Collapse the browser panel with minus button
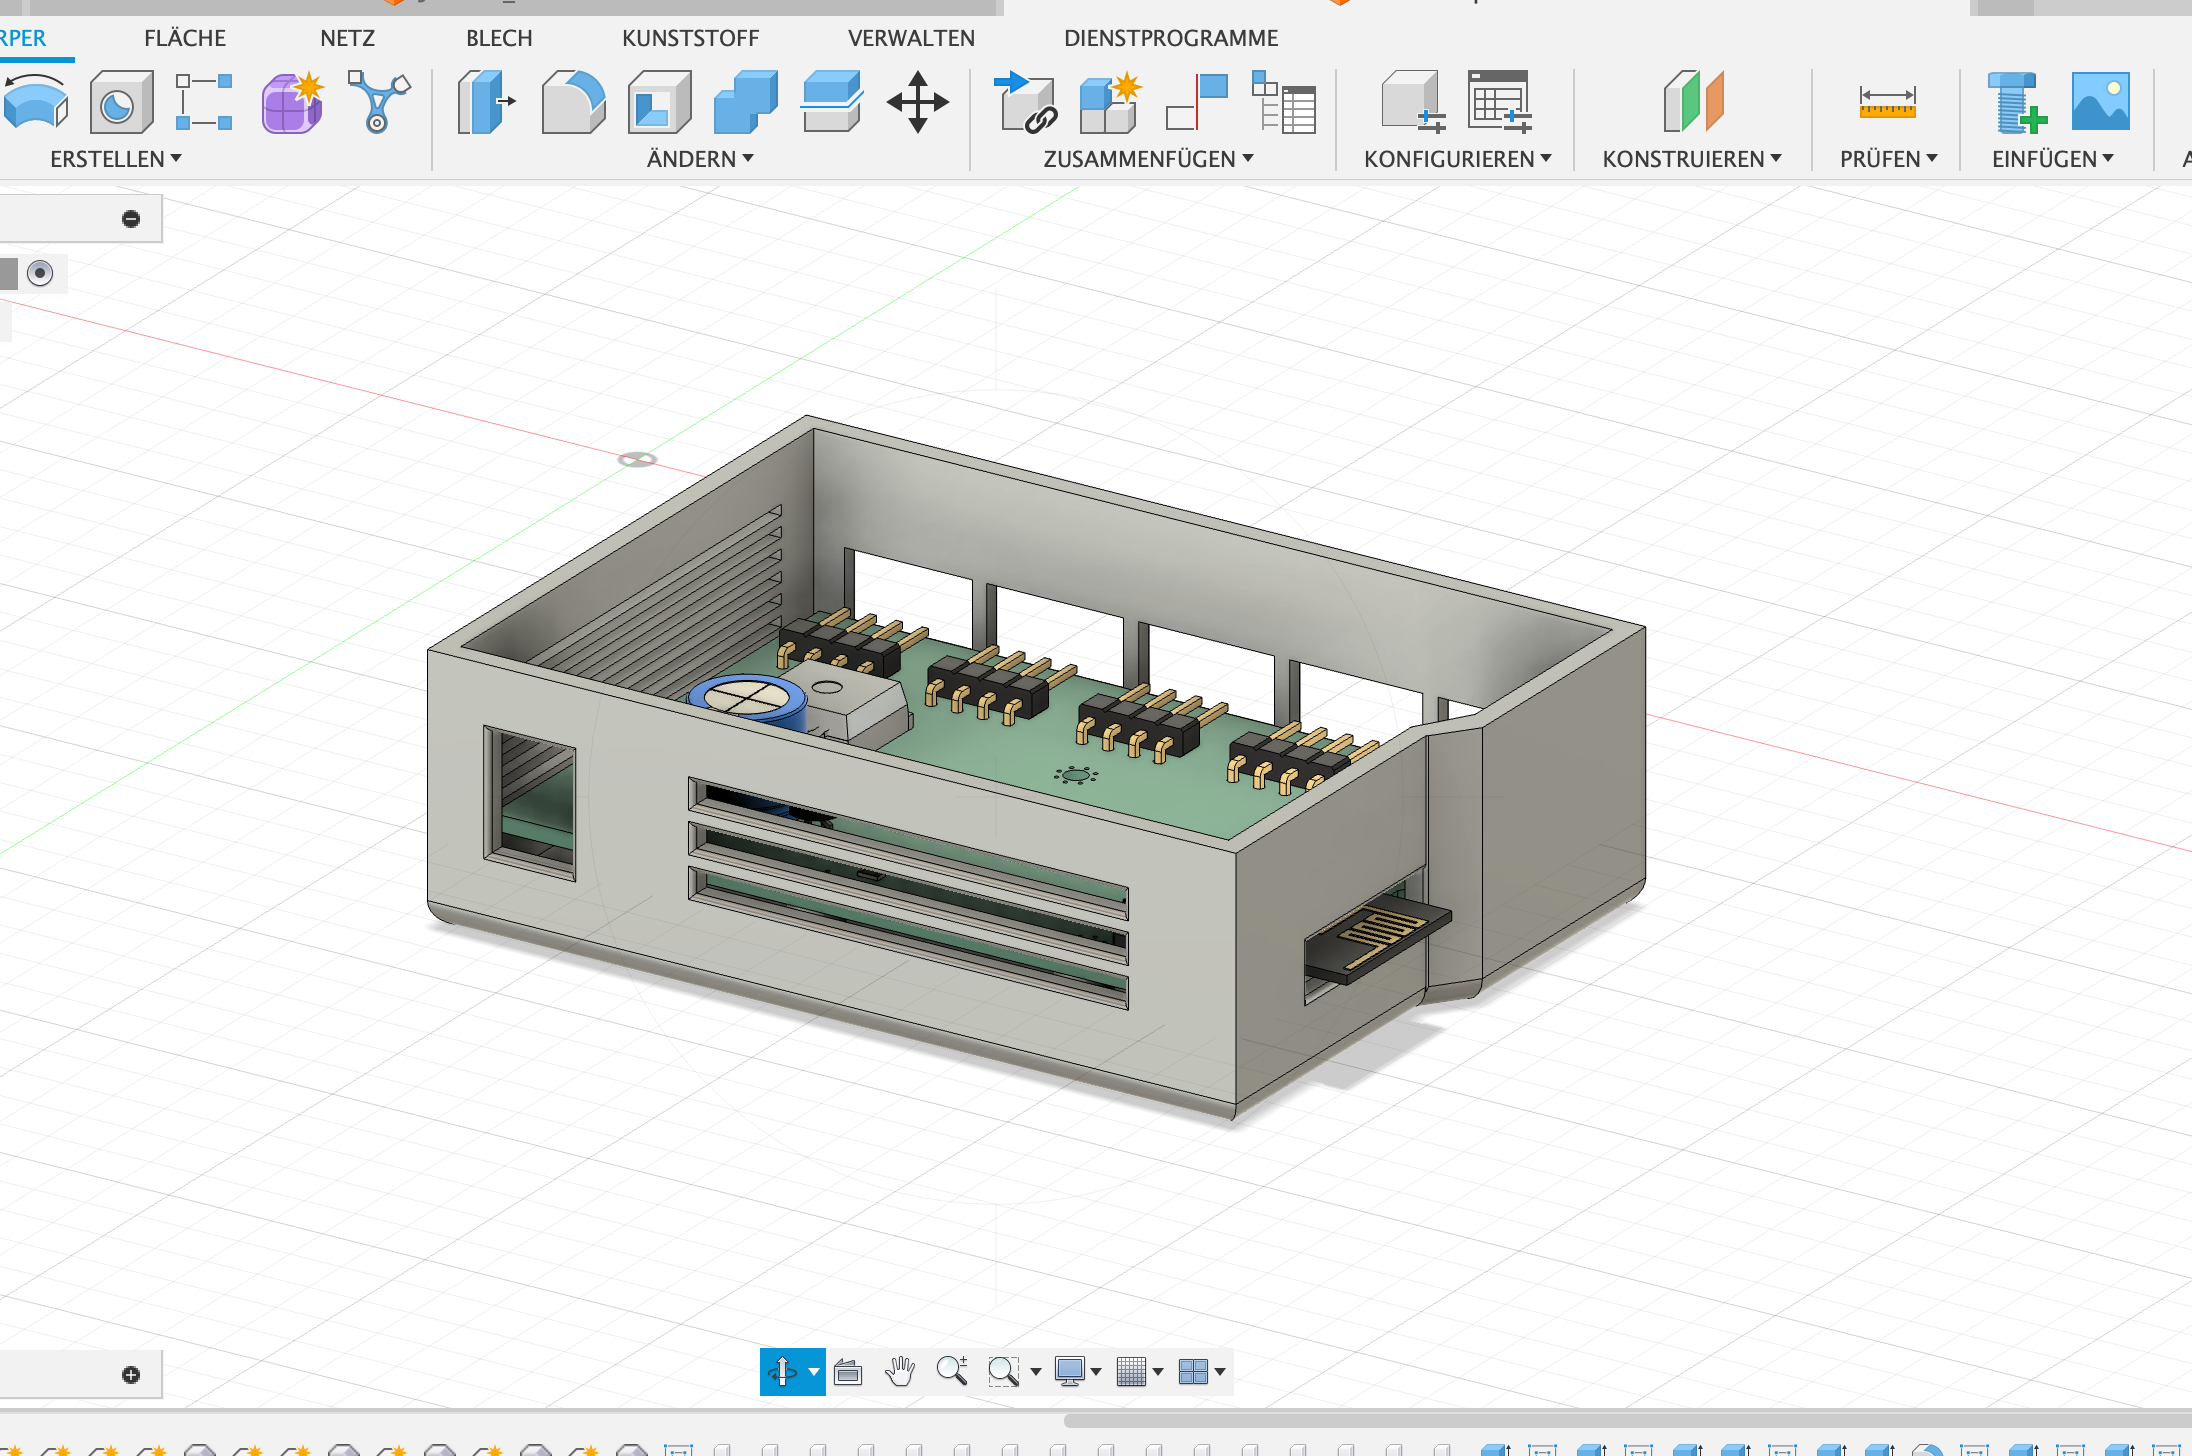Screen dimensions: 2192x1456 131,219
